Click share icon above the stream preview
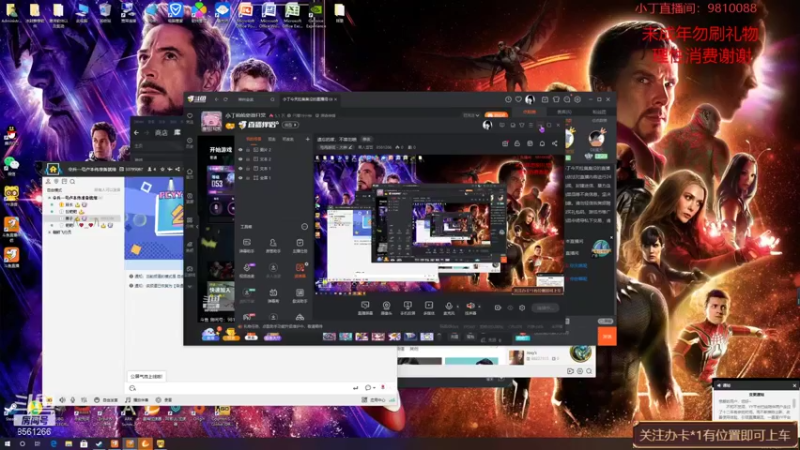800x450 pixels. pos(555,144)
